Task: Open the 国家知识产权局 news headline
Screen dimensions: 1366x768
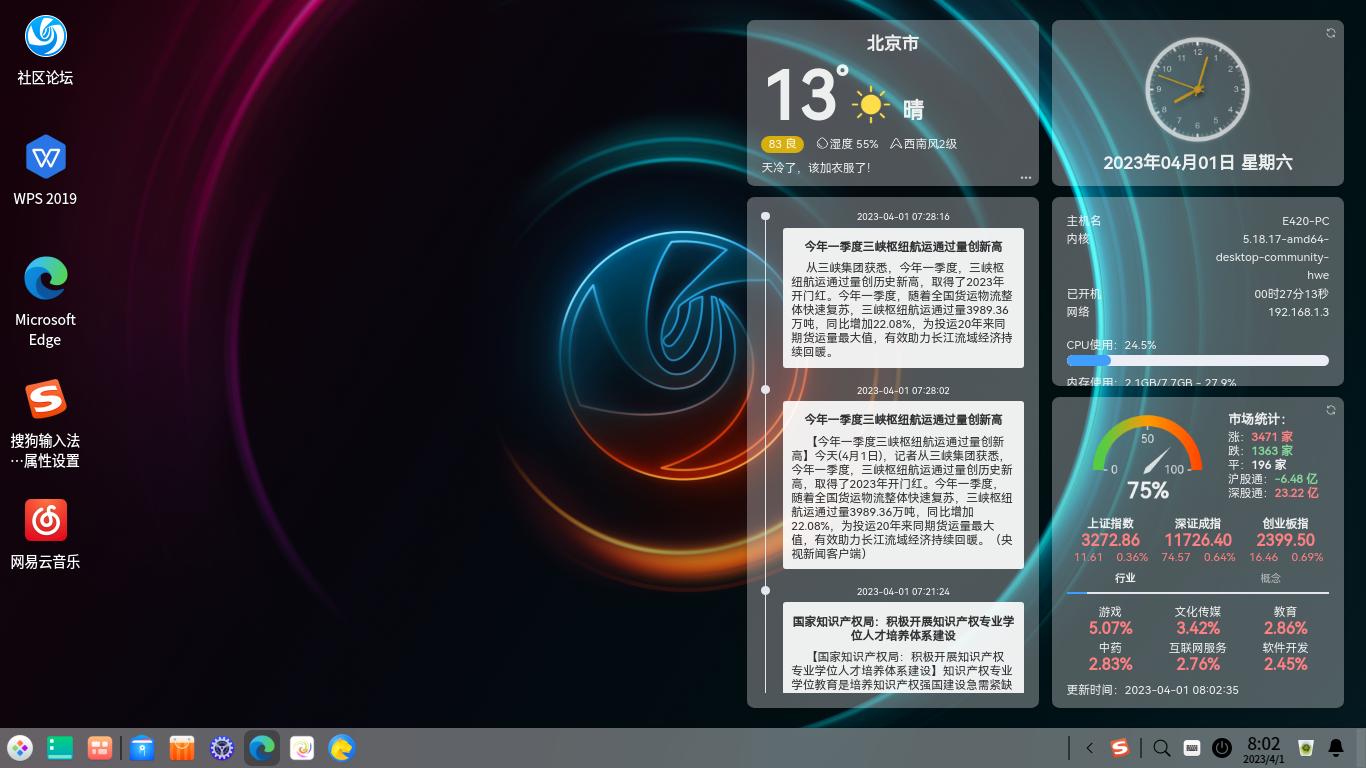Action: pos(903,628)
